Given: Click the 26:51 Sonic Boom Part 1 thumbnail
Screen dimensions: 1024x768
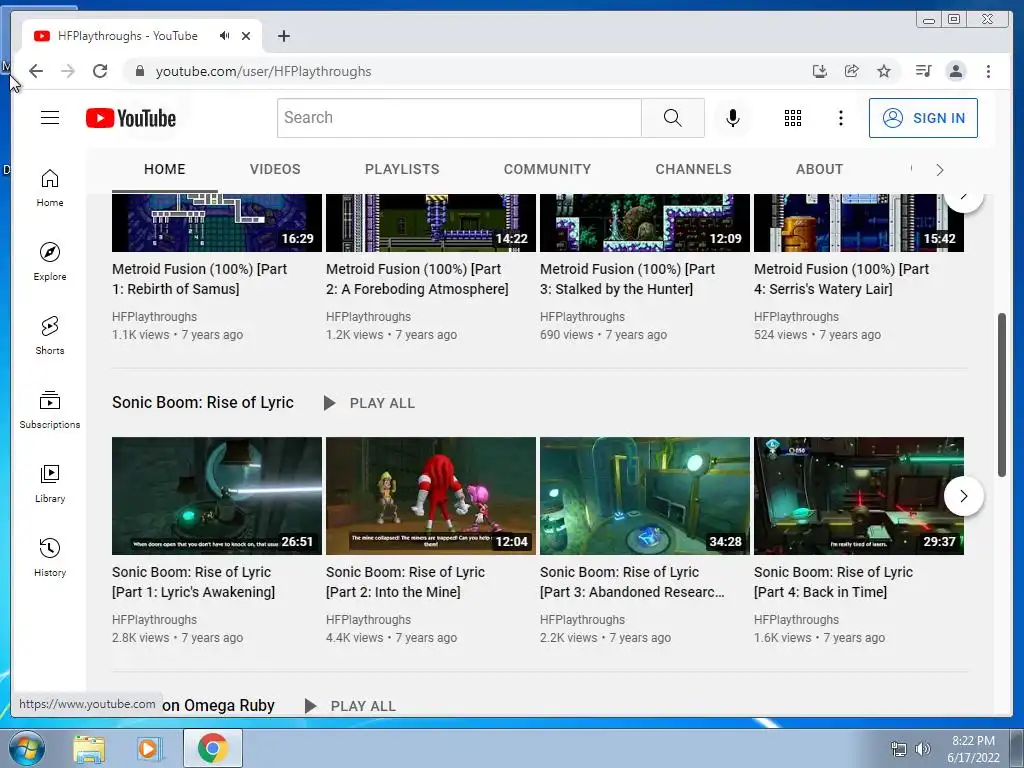Looking at the screenshot, I should pos(217,496).
